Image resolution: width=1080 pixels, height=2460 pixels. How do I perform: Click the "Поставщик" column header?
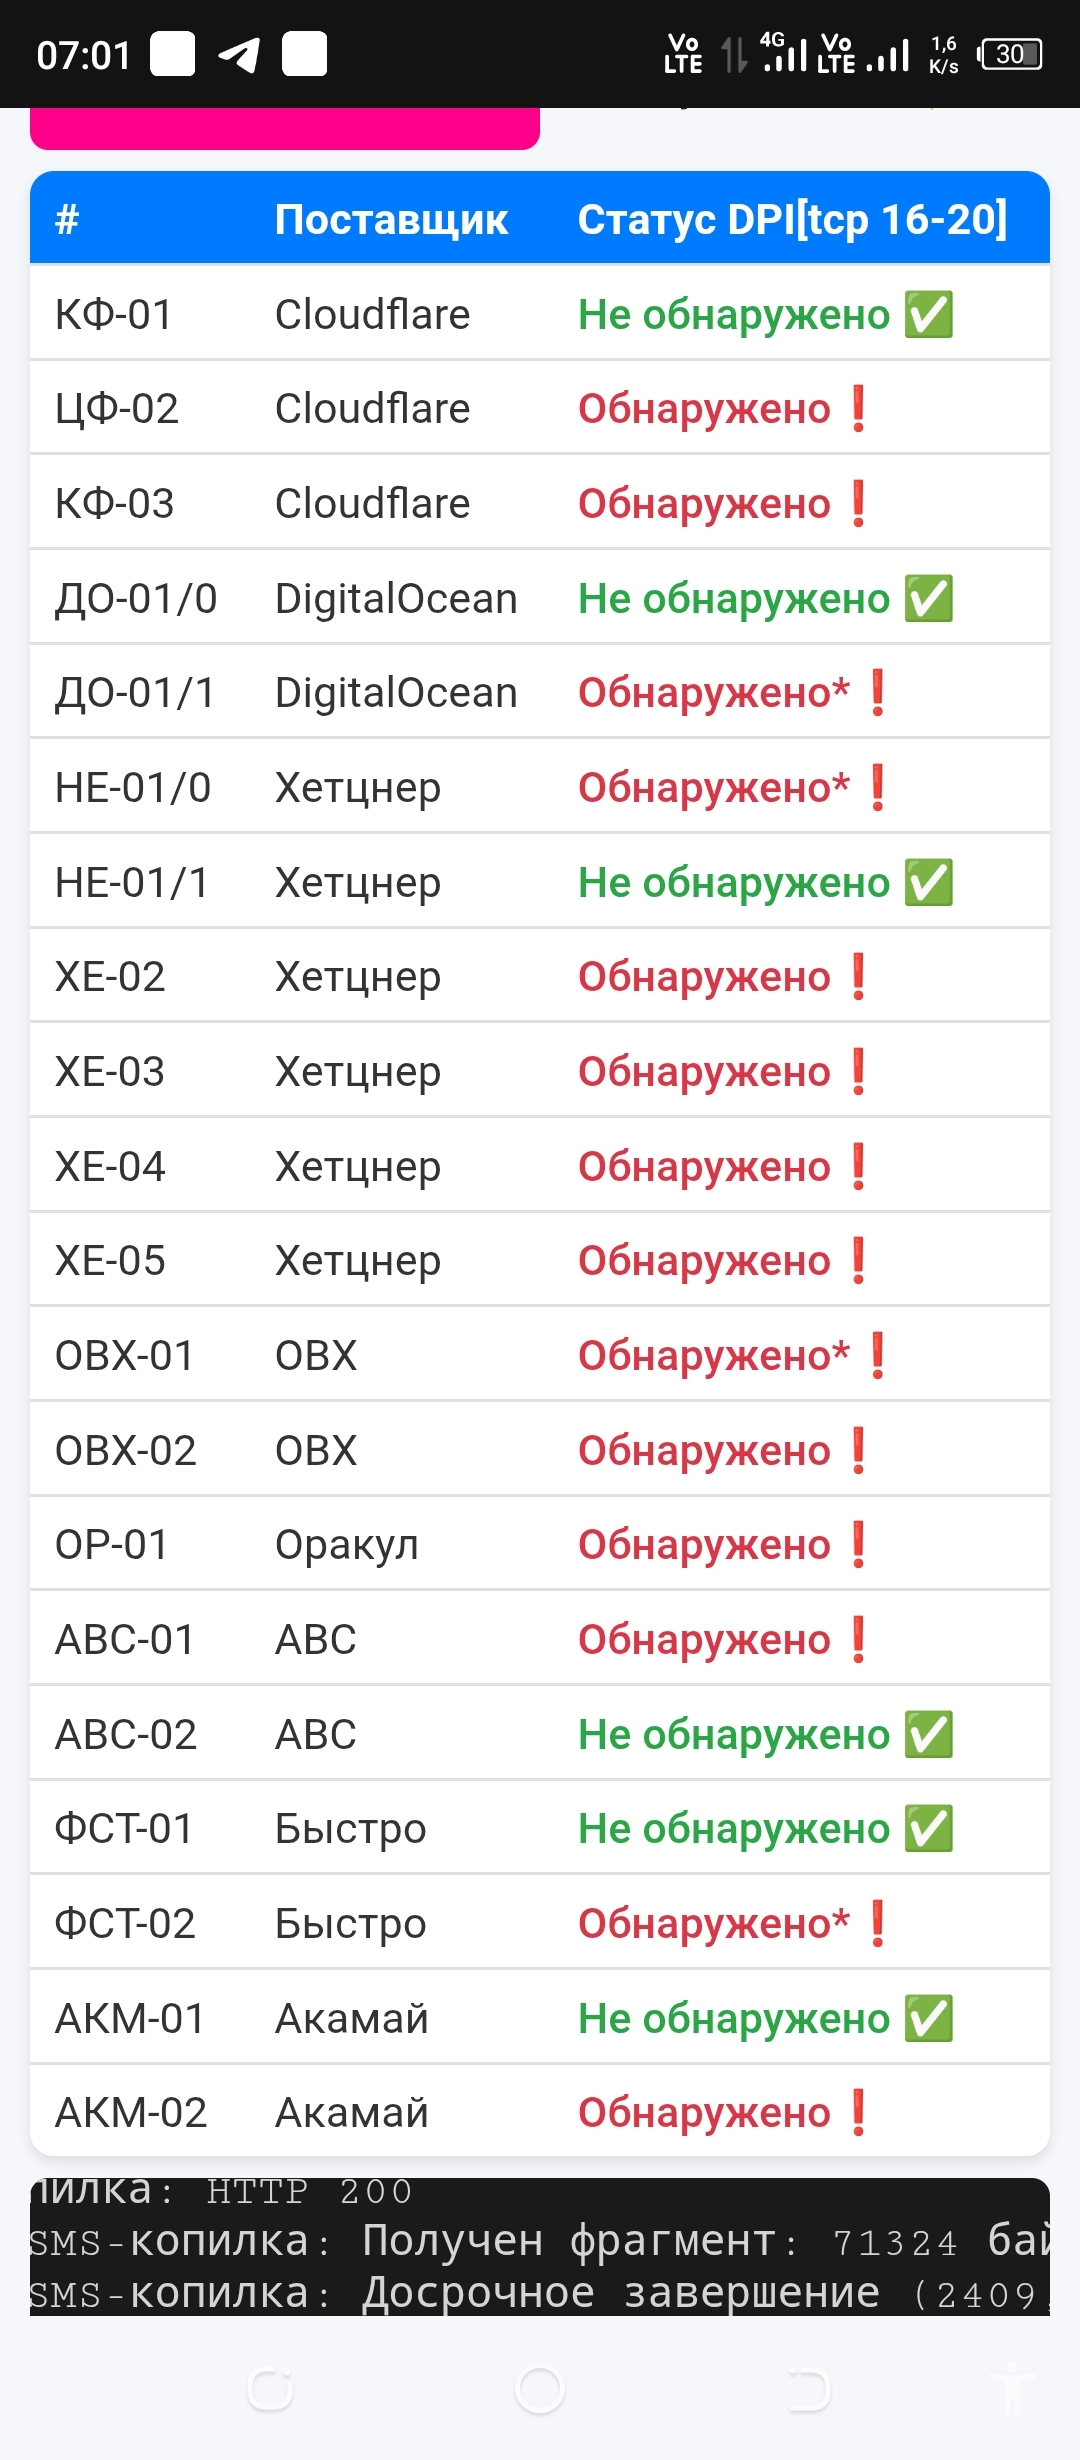tap(391, 219)
